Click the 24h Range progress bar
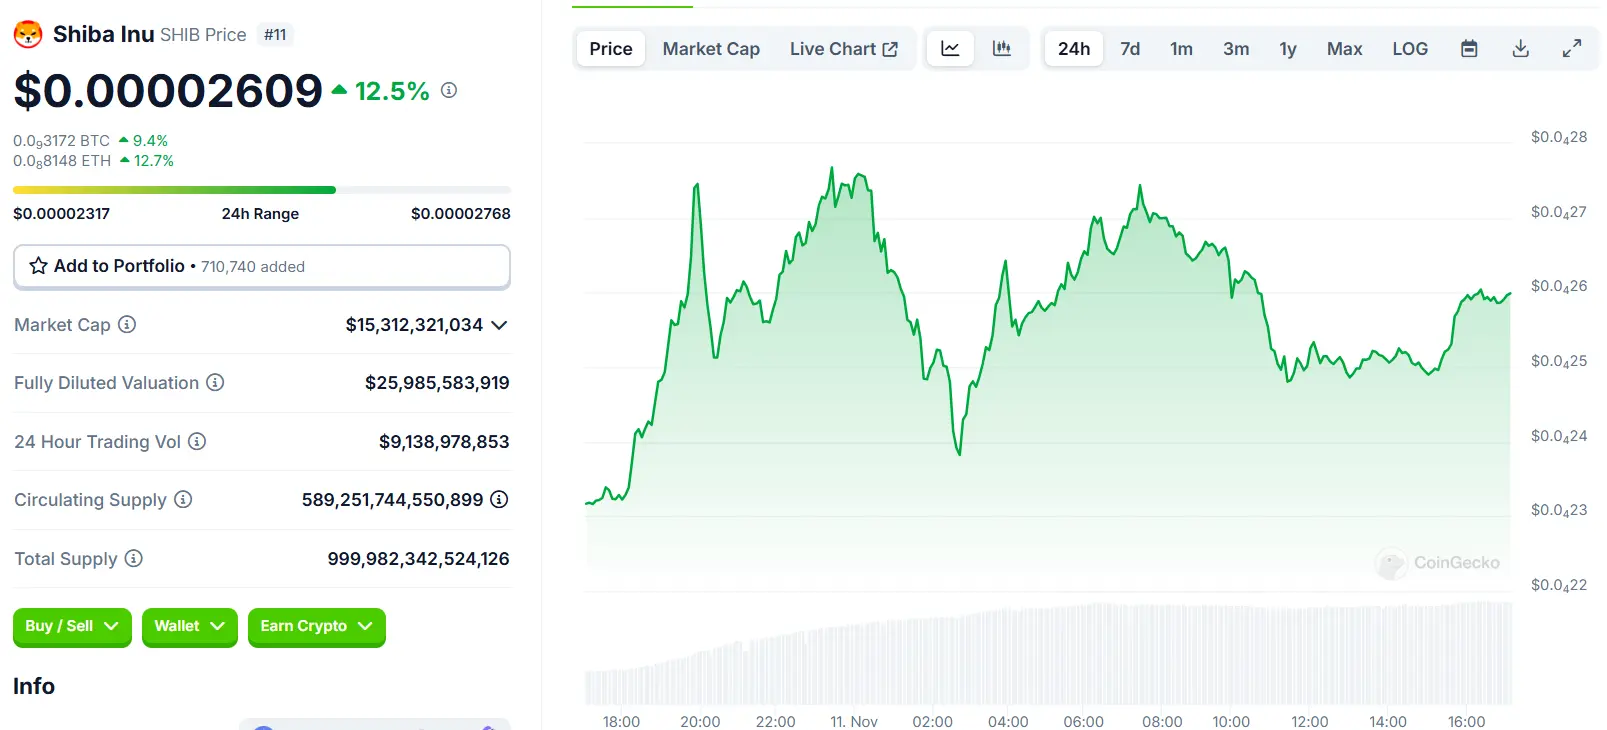Image resolution: width=1607 pixels, height=730 pixels. click(262, 190)
